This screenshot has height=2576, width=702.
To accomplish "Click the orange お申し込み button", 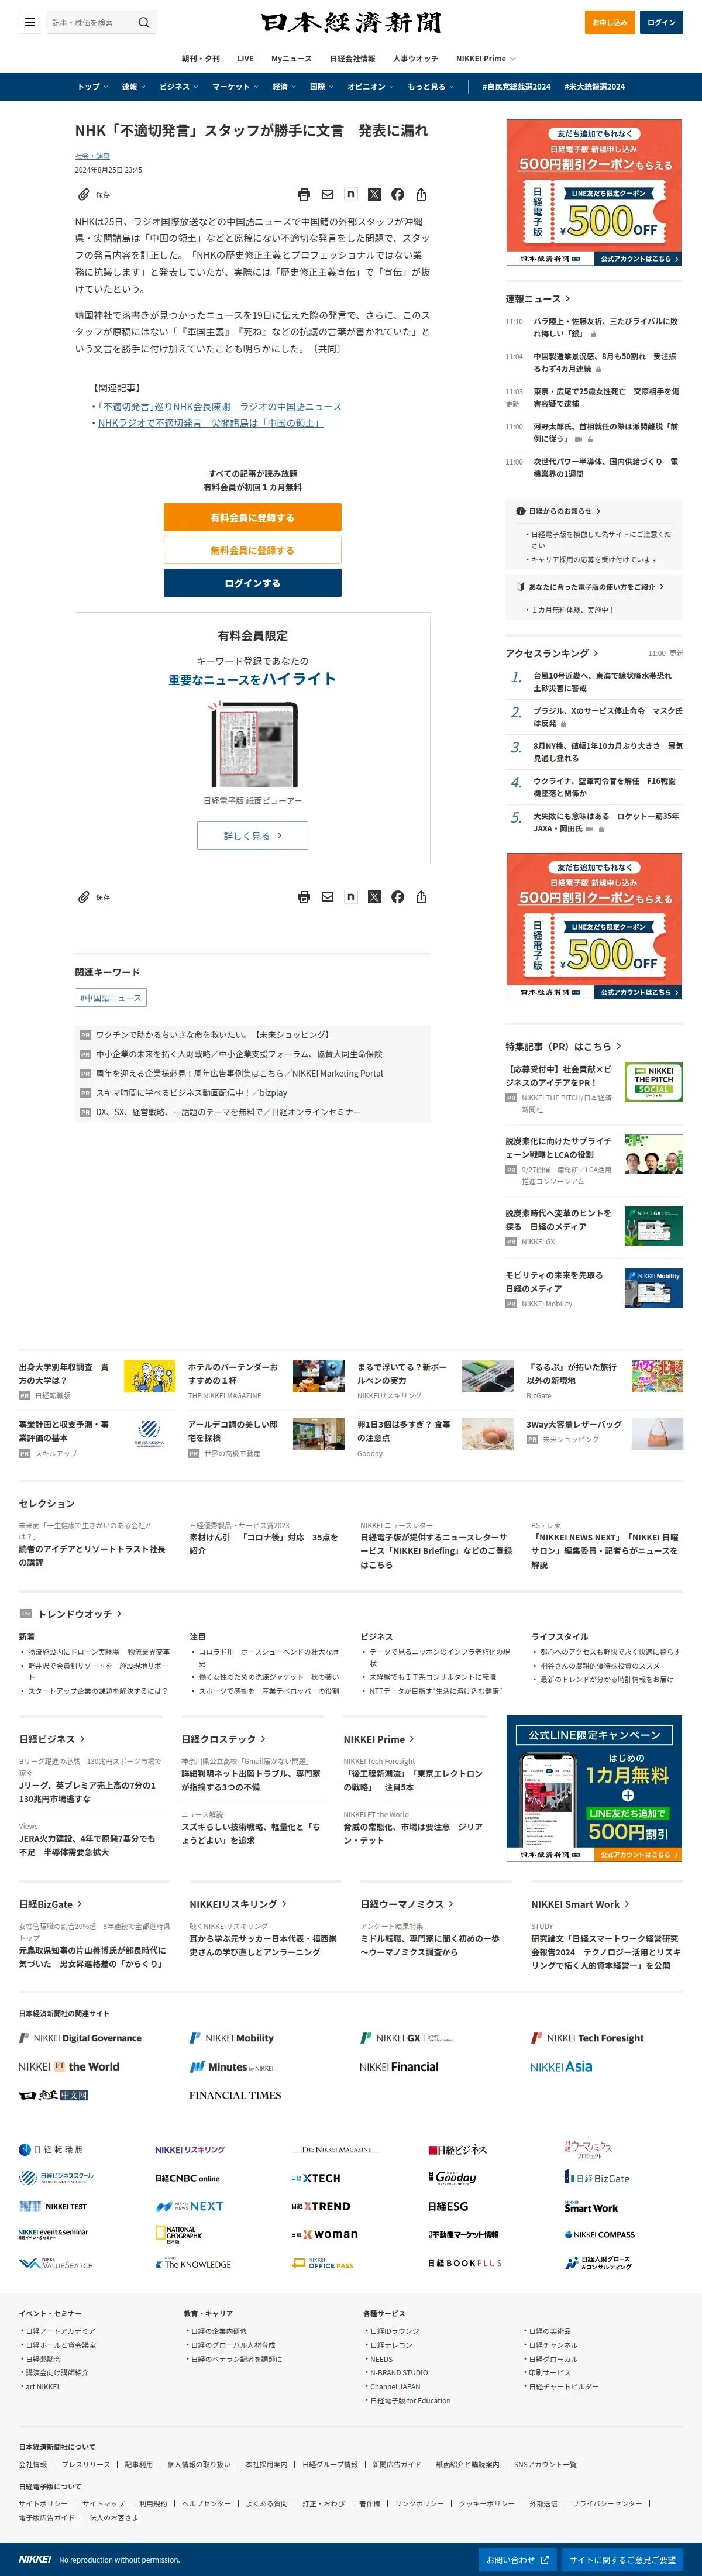I will pyautogui.click(x=610, y=22).
